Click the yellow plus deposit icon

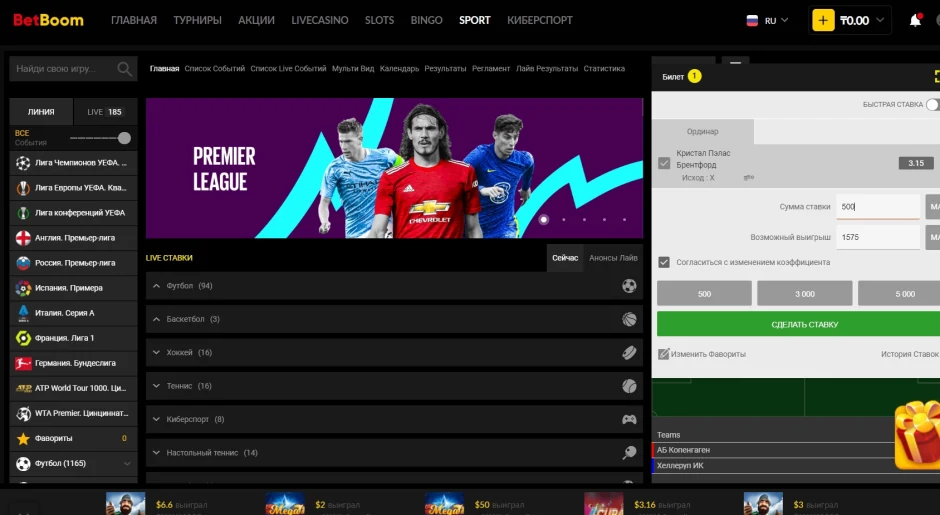(823, 20)
